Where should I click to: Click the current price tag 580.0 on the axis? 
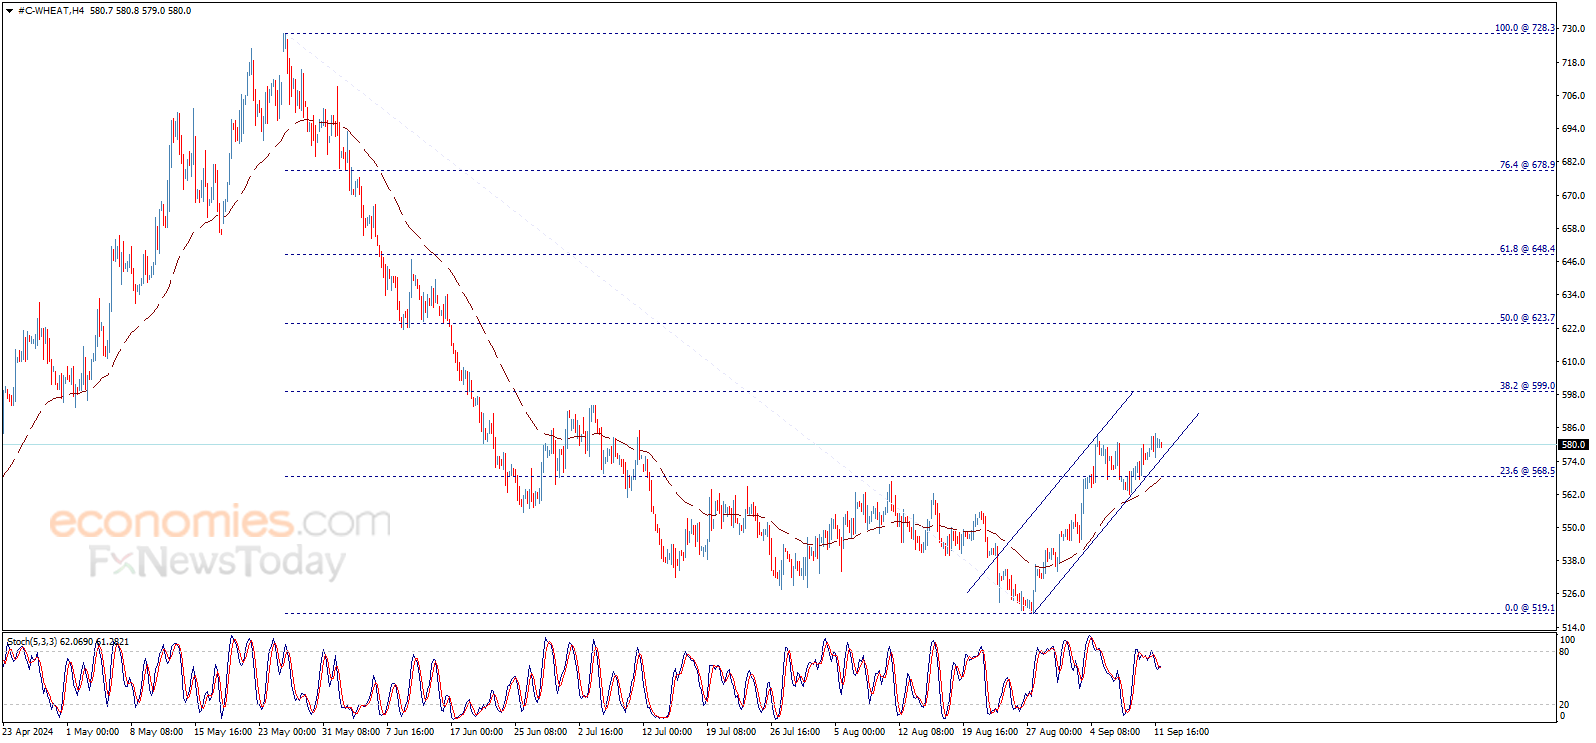click(x=1573, y=444)
